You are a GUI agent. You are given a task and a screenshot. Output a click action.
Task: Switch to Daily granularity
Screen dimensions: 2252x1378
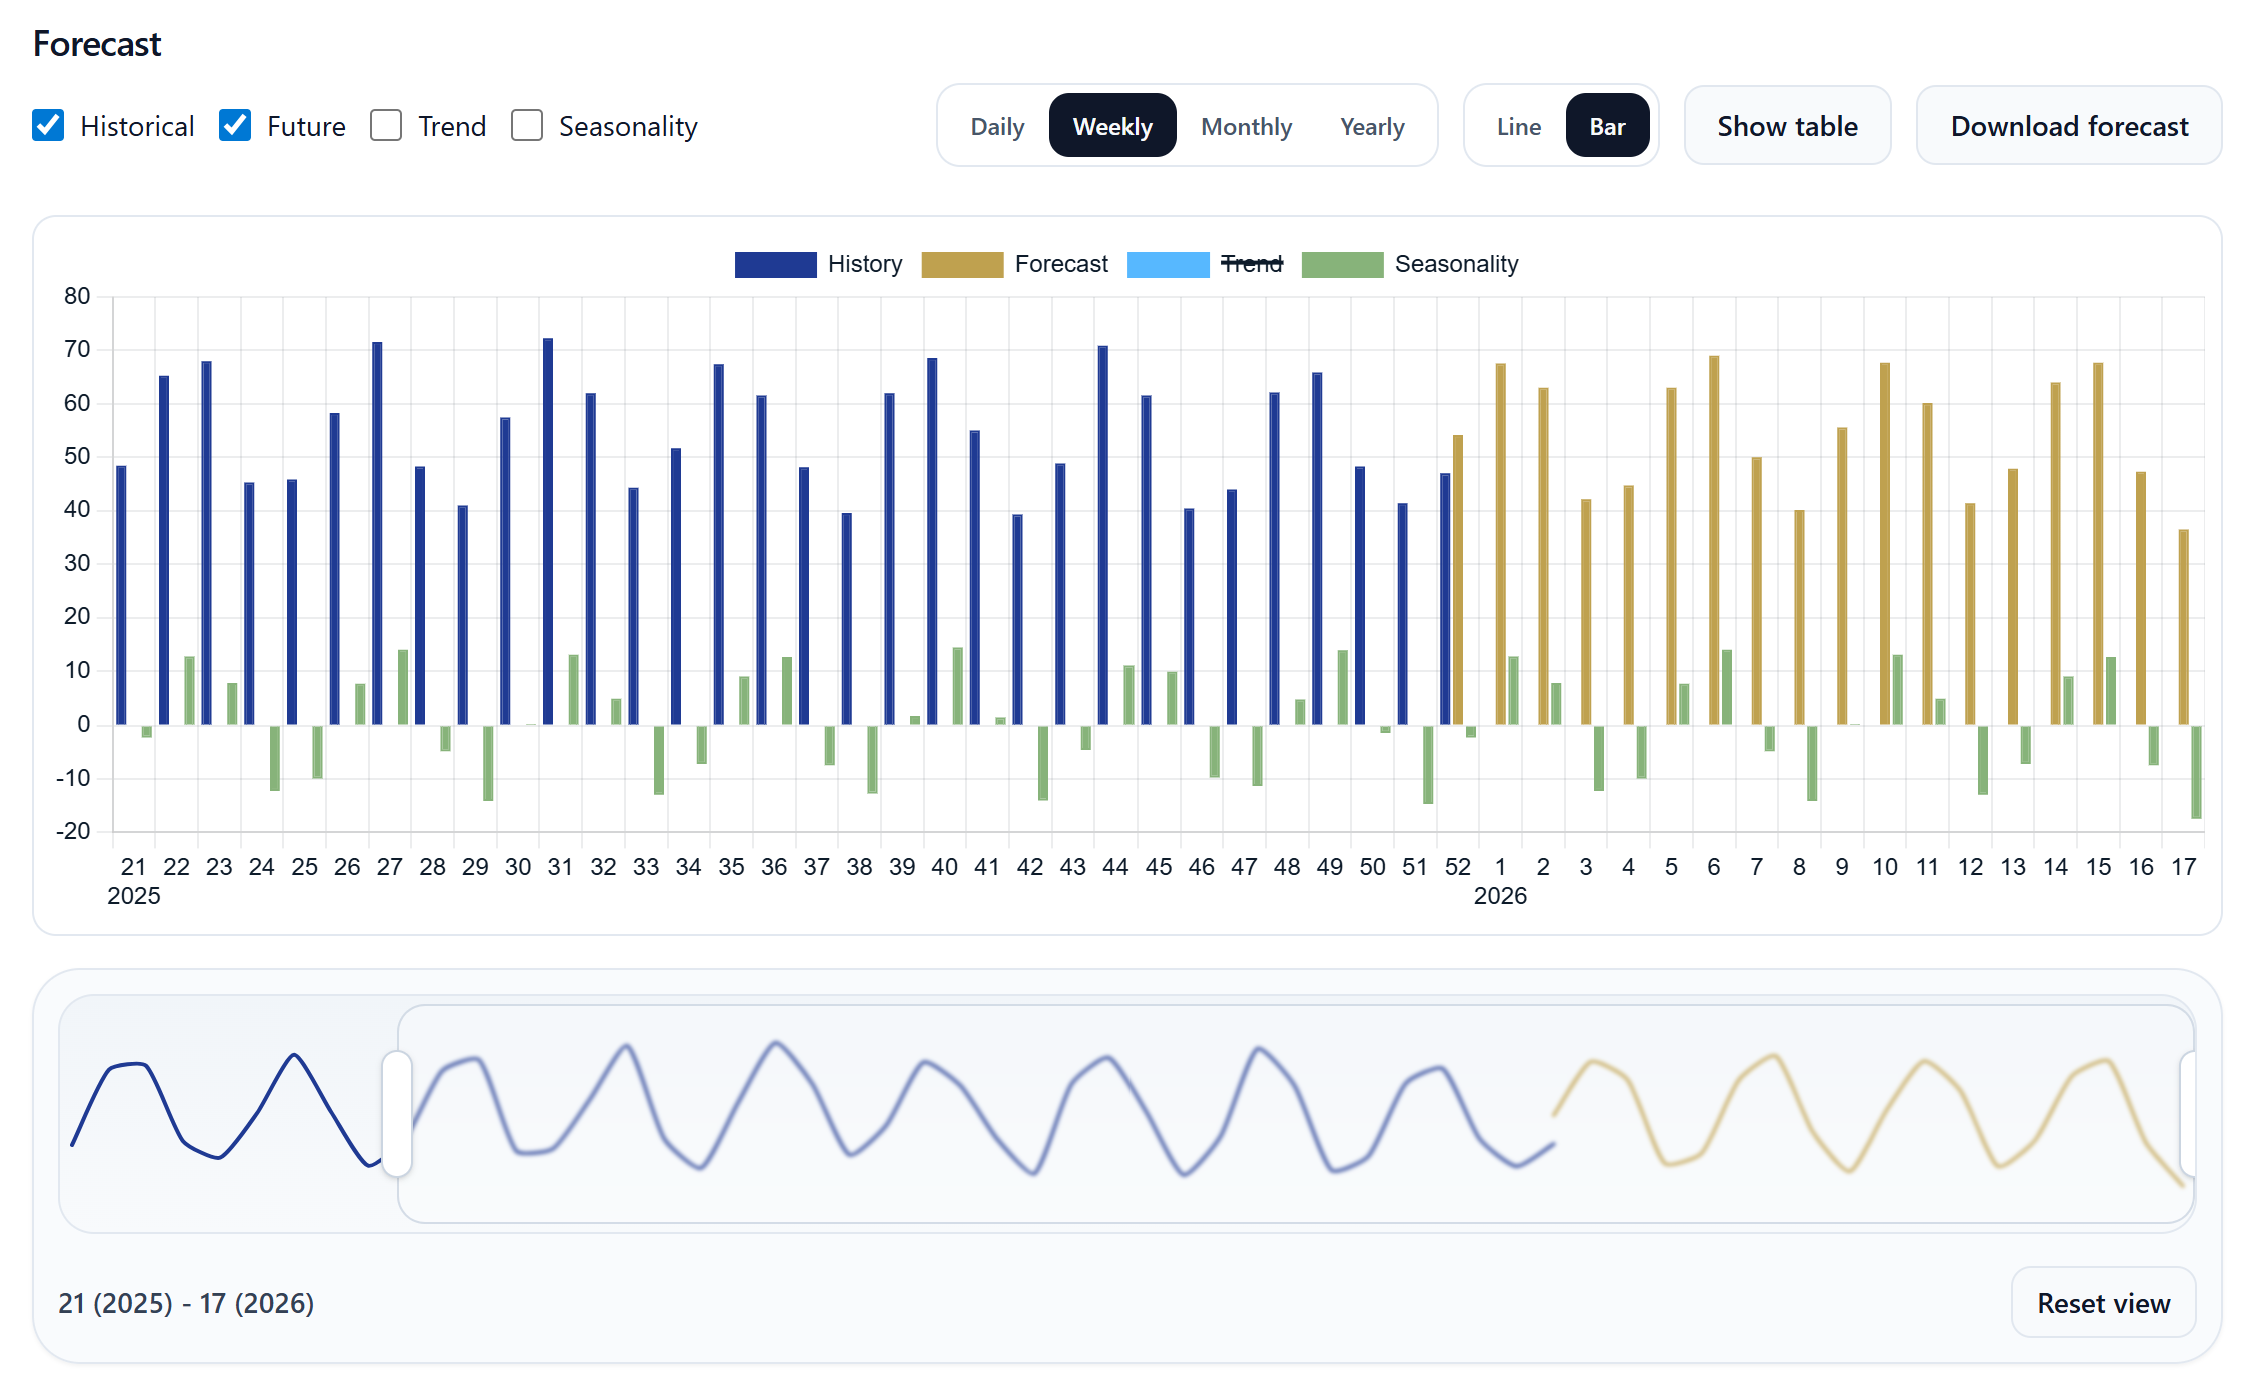tap(996, 126)
